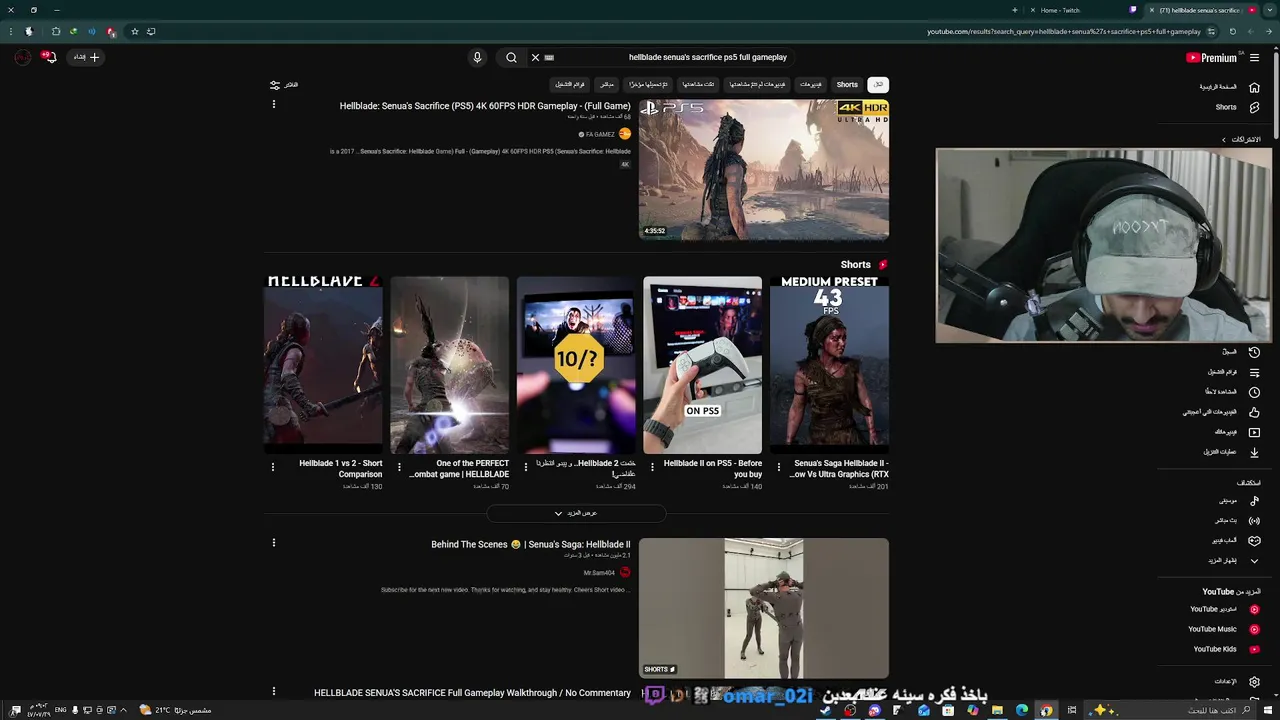Switch to the Home - Twitch tab
This screenshot has height=720, width=1280.
1083,10
